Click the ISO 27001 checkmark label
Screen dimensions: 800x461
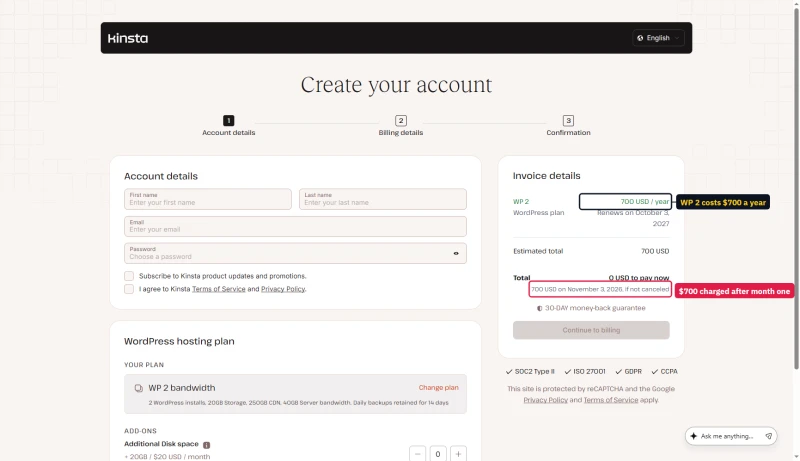(x=585, y=371)
